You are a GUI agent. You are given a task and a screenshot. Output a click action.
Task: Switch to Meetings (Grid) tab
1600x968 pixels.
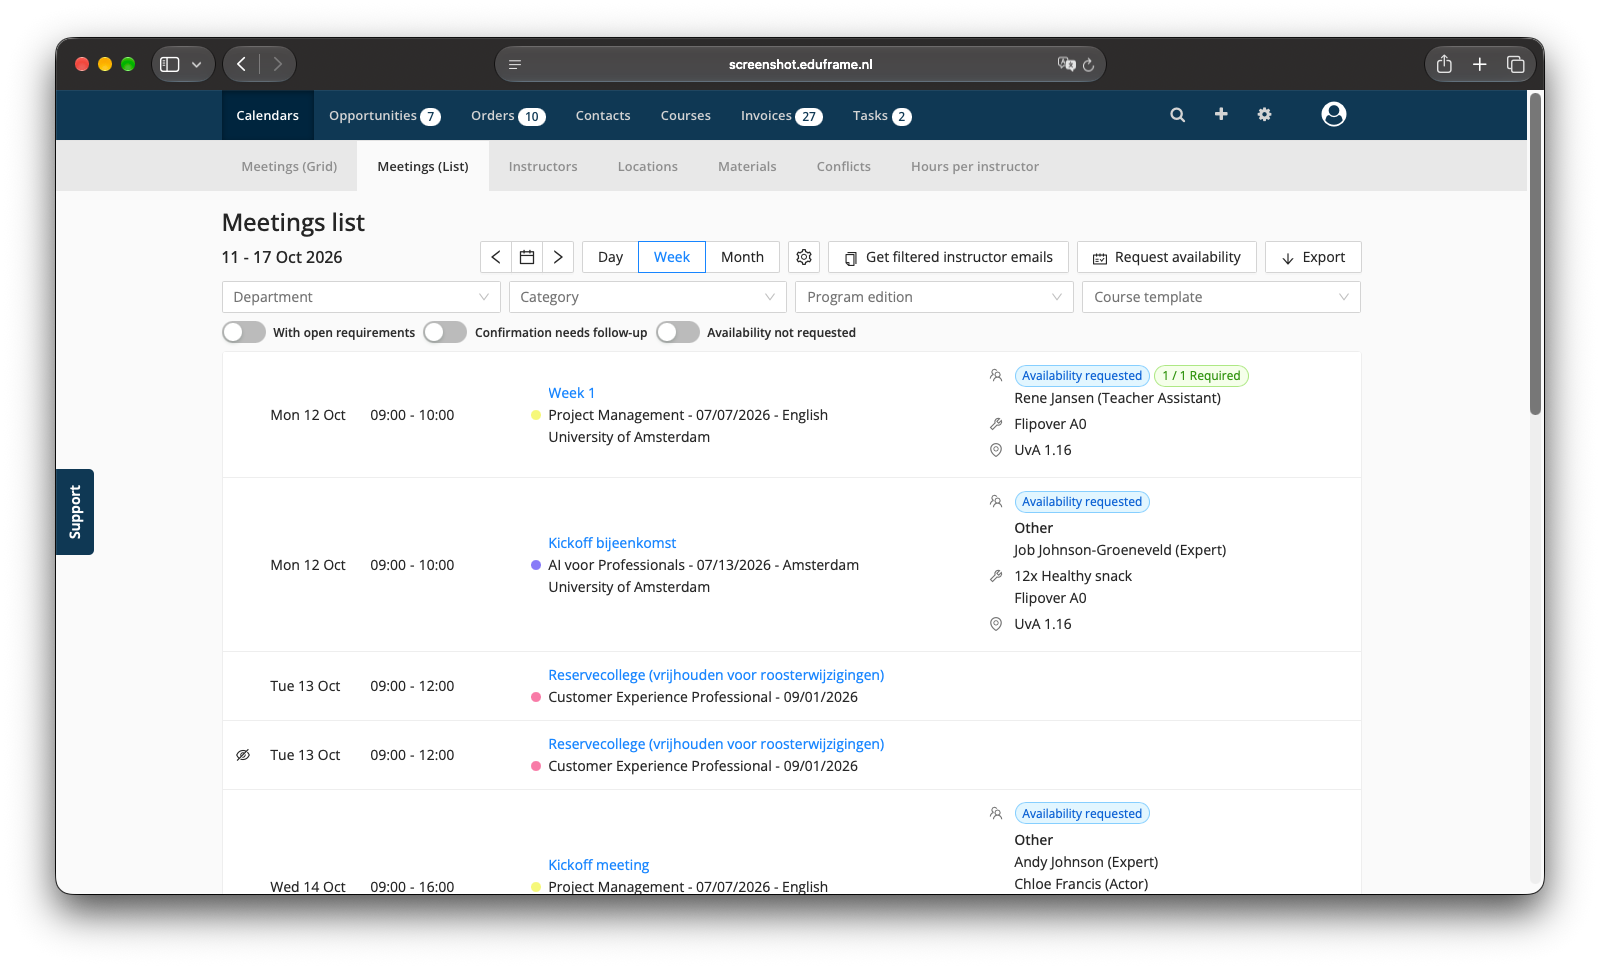point(289,166)
